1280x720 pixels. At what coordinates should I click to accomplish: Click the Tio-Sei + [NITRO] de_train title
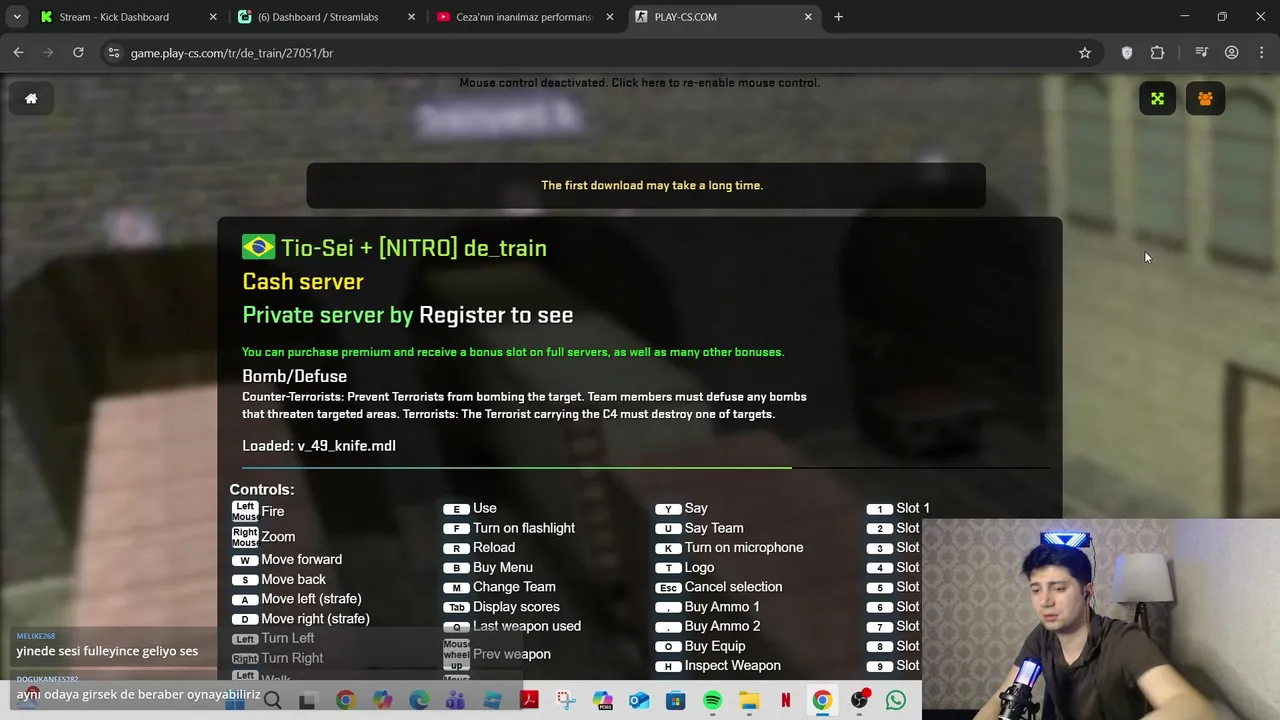click(414, 248)
